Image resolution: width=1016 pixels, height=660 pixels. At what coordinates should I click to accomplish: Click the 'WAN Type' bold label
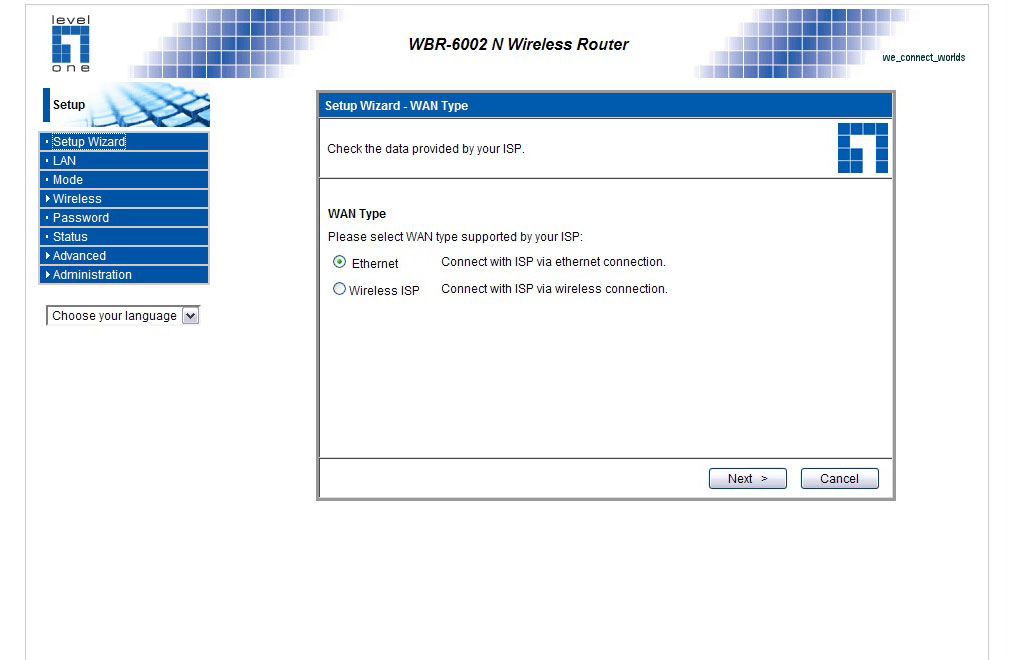pos(357,214)
